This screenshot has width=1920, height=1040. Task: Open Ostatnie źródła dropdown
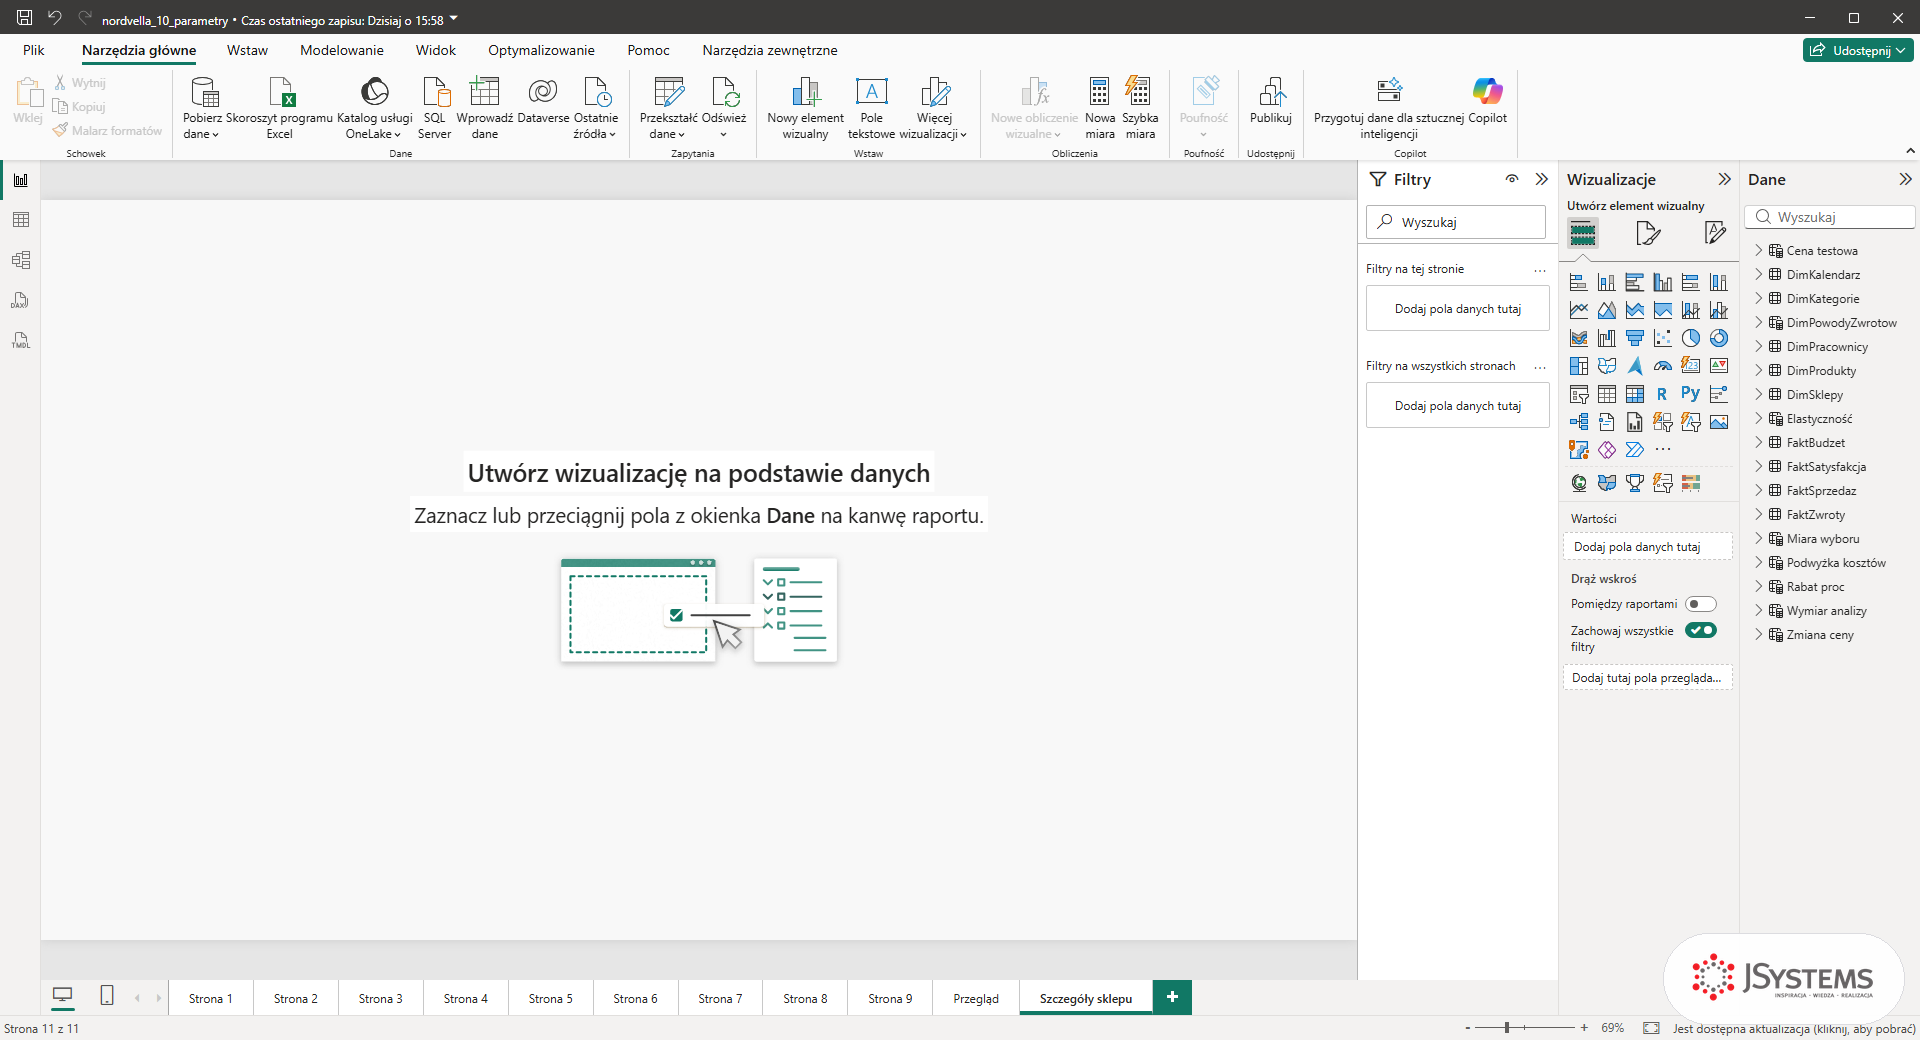point(596,108)
